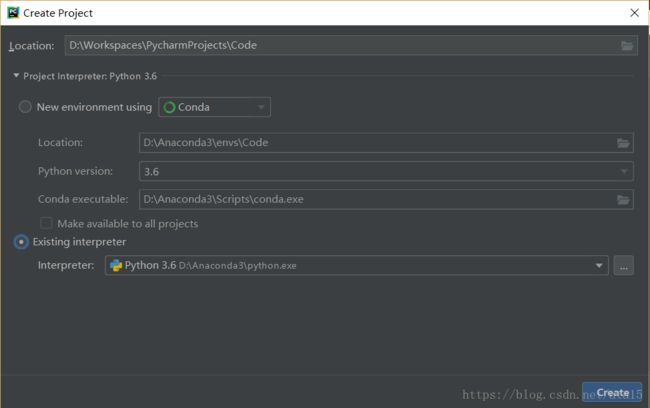650x408 pixels.
Task: Select New environment using radio button
Action: (25, 107)
